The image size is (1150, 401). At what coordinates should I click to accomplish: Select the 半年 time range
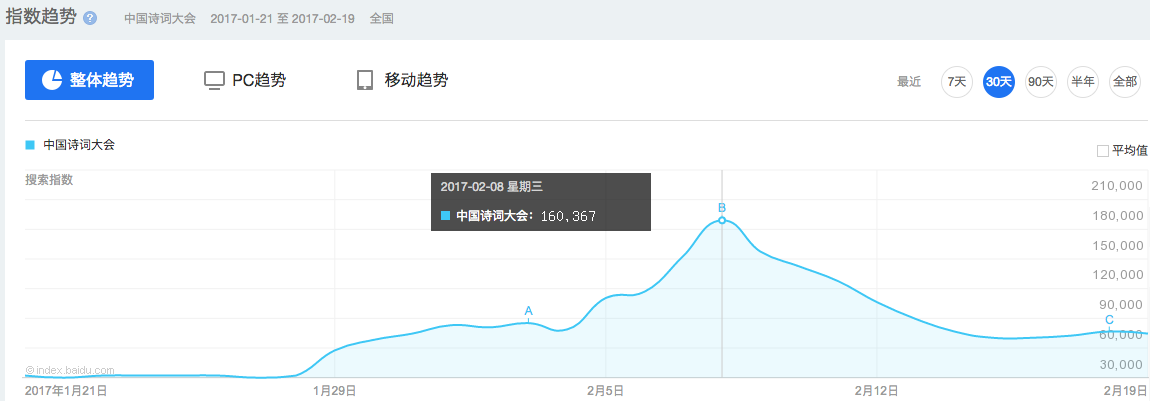(1083, 82)
